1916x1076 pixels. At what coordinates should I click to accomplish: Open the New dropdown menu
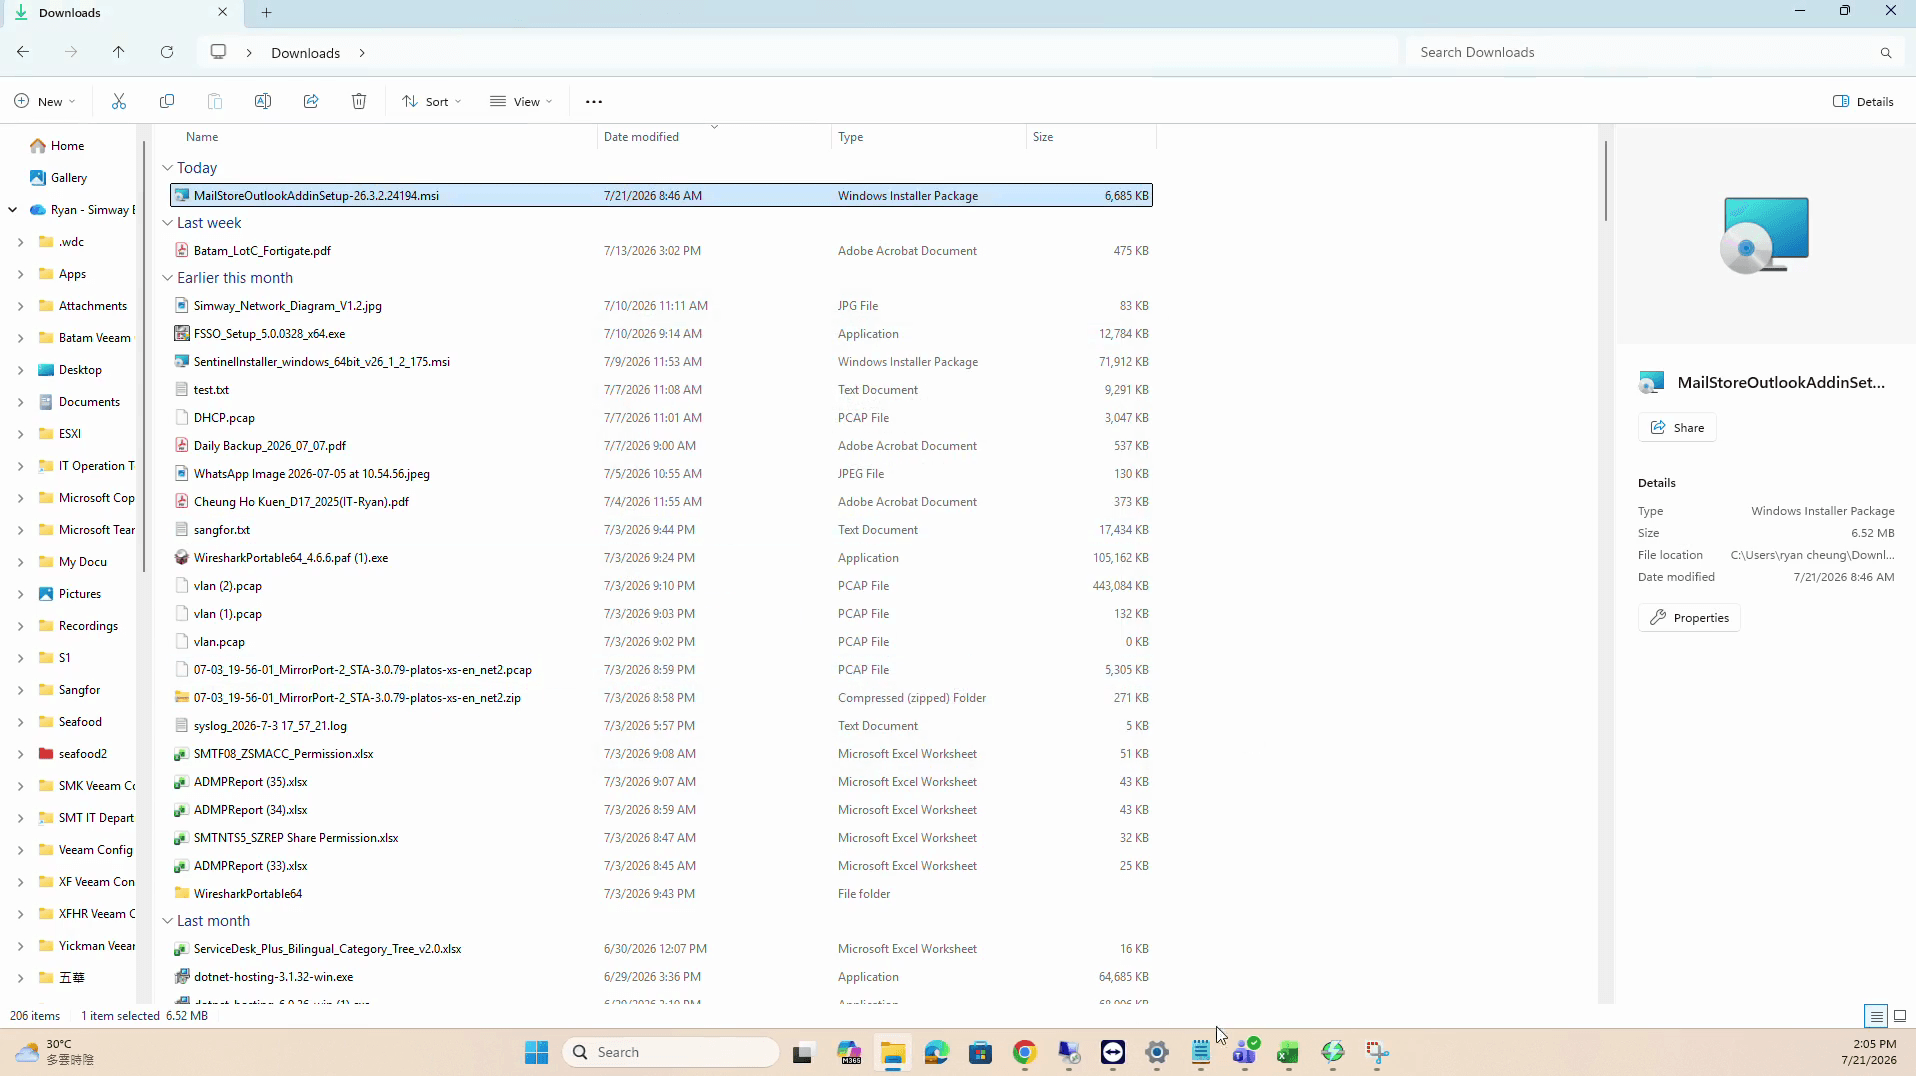45,101
